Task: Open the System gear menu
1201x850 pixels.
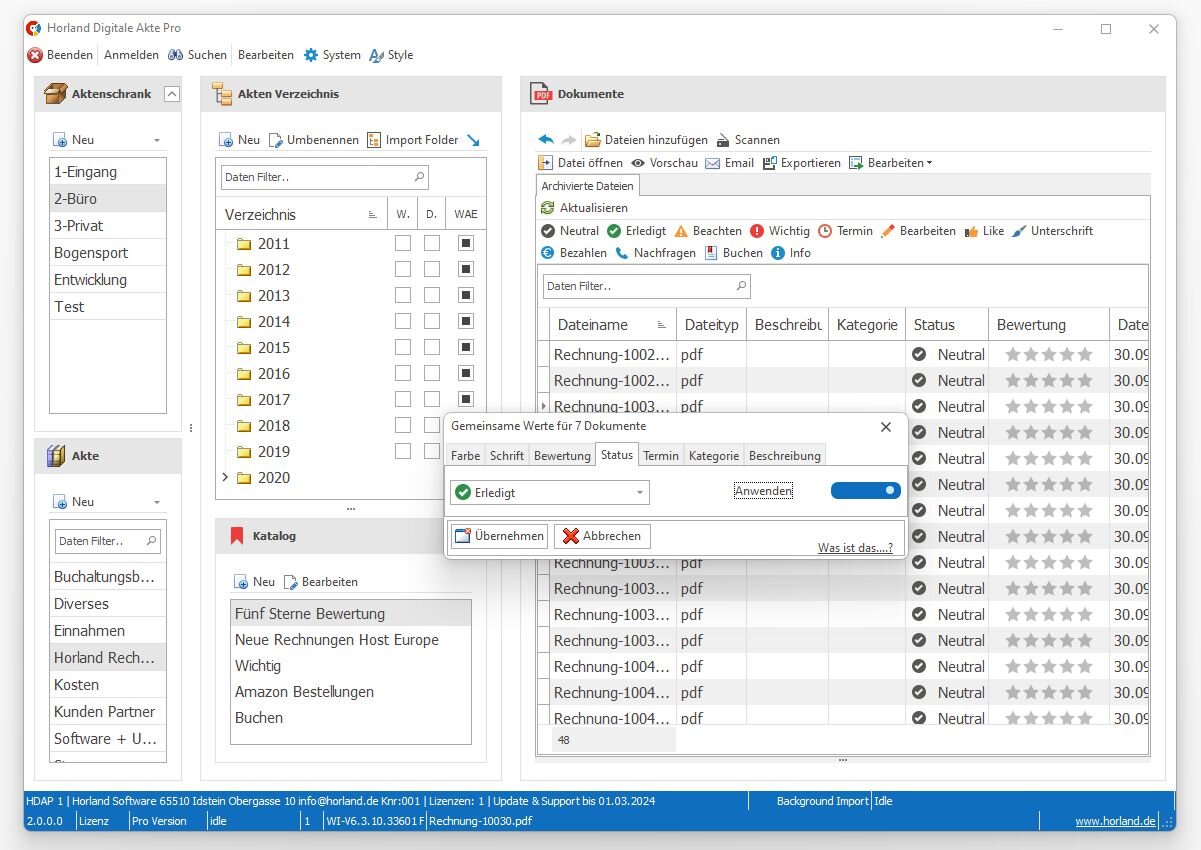Action: click(332, 55)
